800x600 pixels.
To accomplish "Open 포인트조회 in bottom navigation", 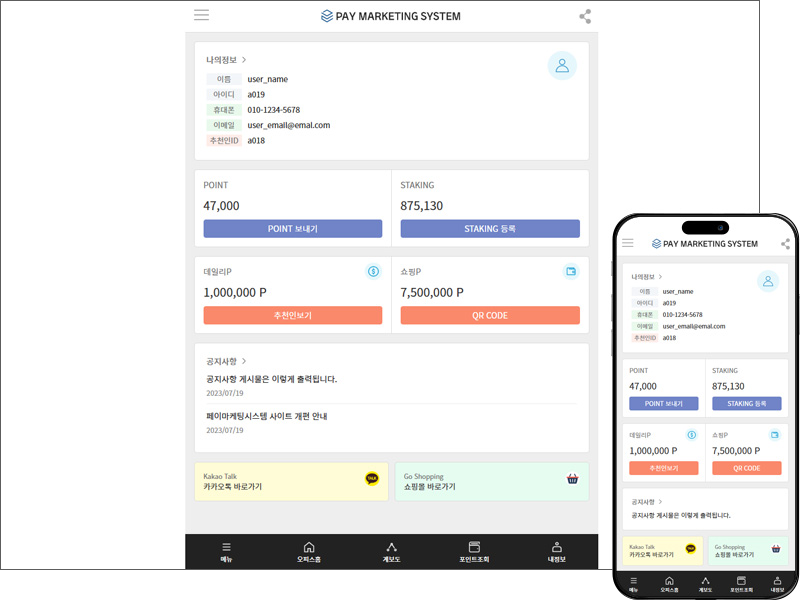I will point(474,552).
